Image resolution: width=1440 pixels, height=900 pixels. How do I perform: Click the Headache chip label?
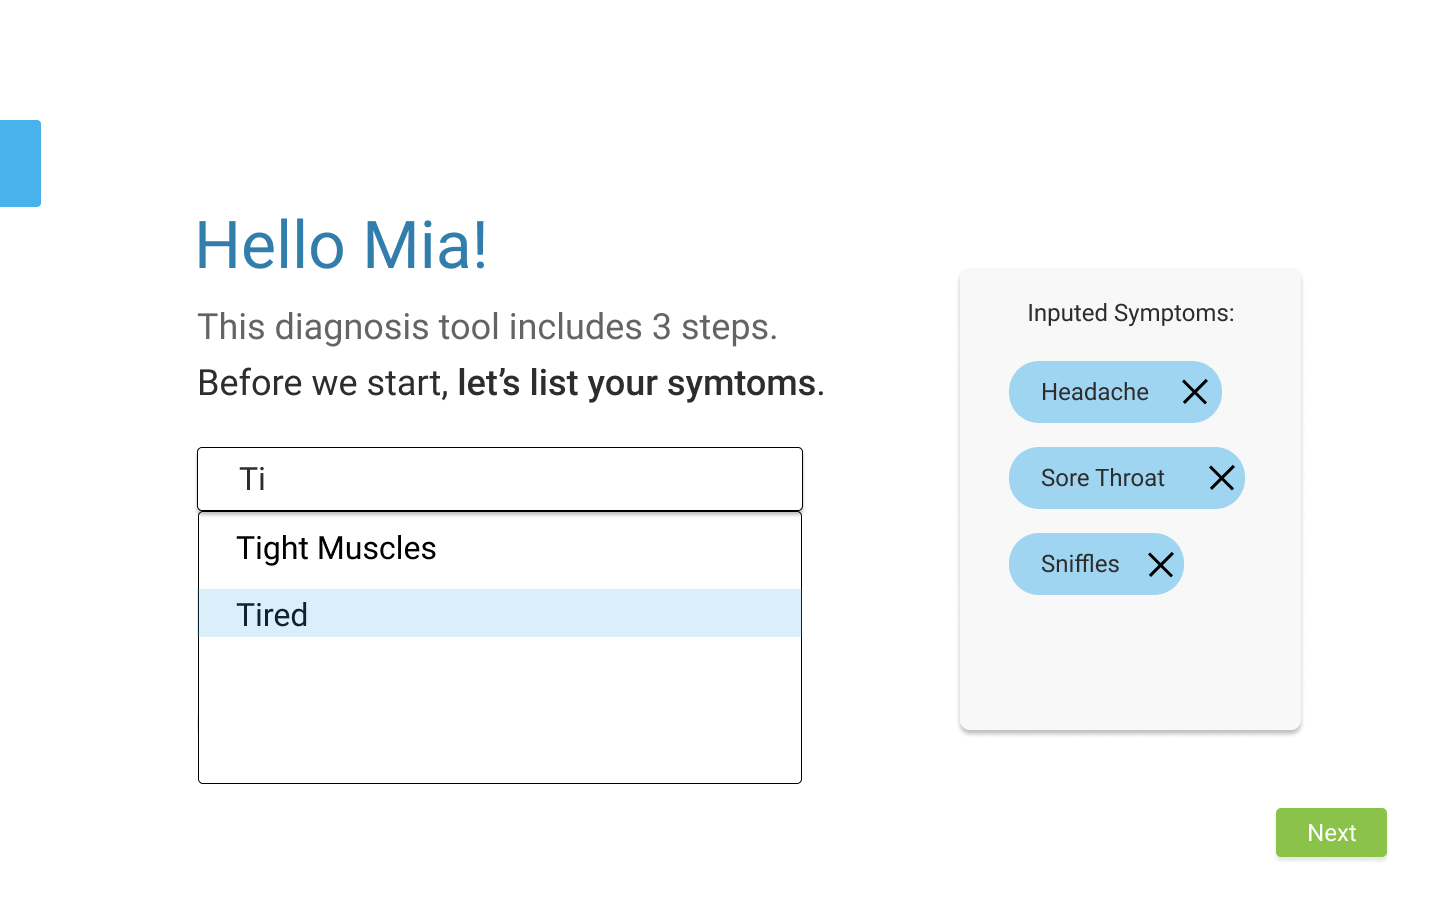click(x=1094, y=392)
